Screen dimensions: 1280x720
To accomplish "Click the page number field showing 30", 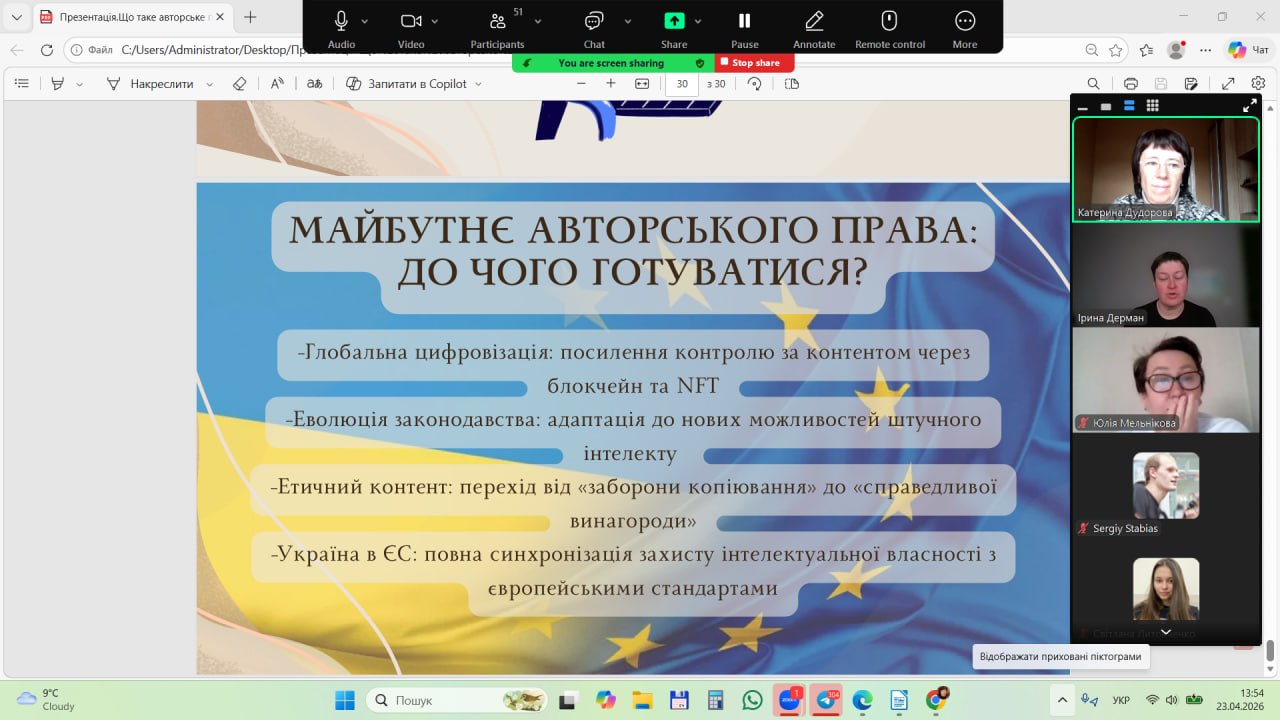I will [682, 84].
